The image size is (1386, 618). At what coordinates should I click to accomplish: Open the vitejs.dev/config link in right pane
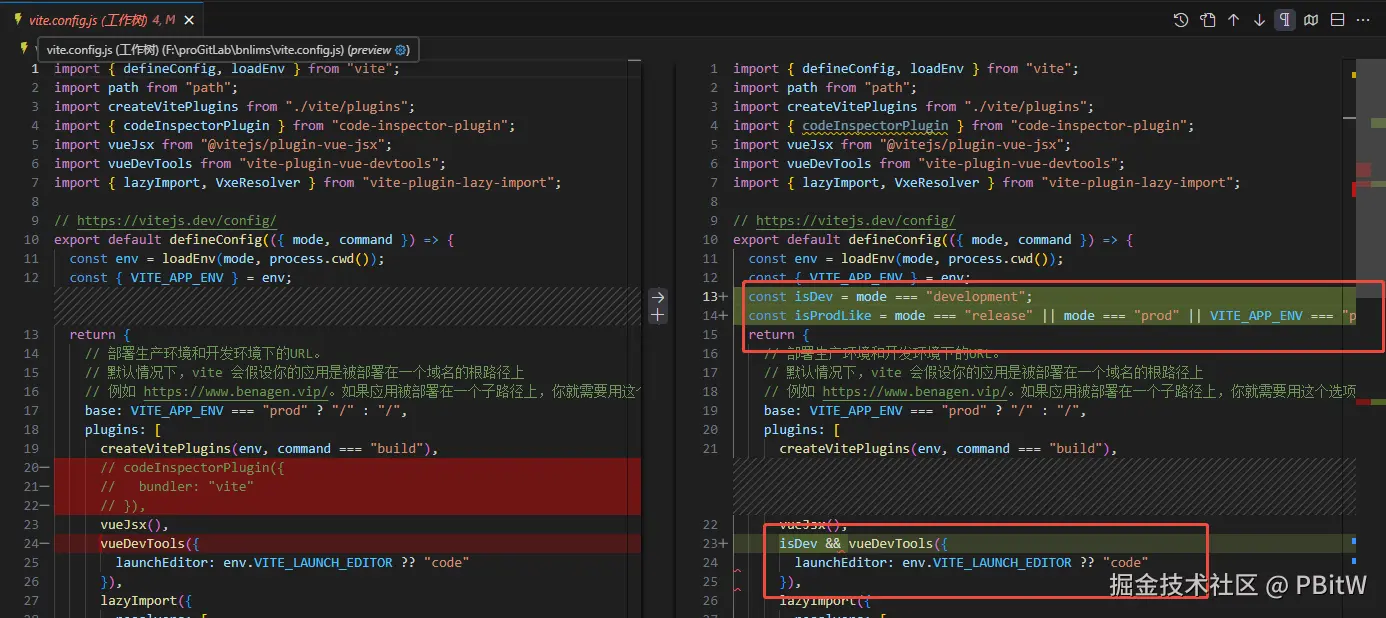855,221
